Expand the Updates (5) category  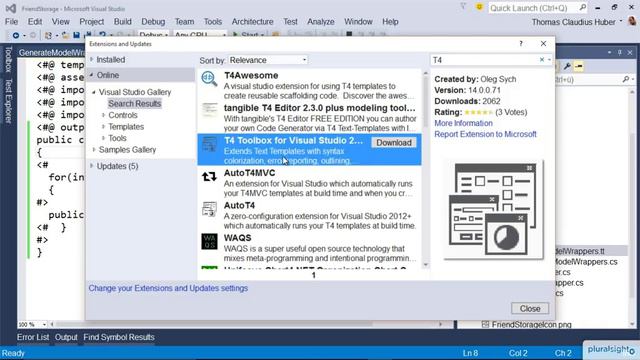pos(92,166)
